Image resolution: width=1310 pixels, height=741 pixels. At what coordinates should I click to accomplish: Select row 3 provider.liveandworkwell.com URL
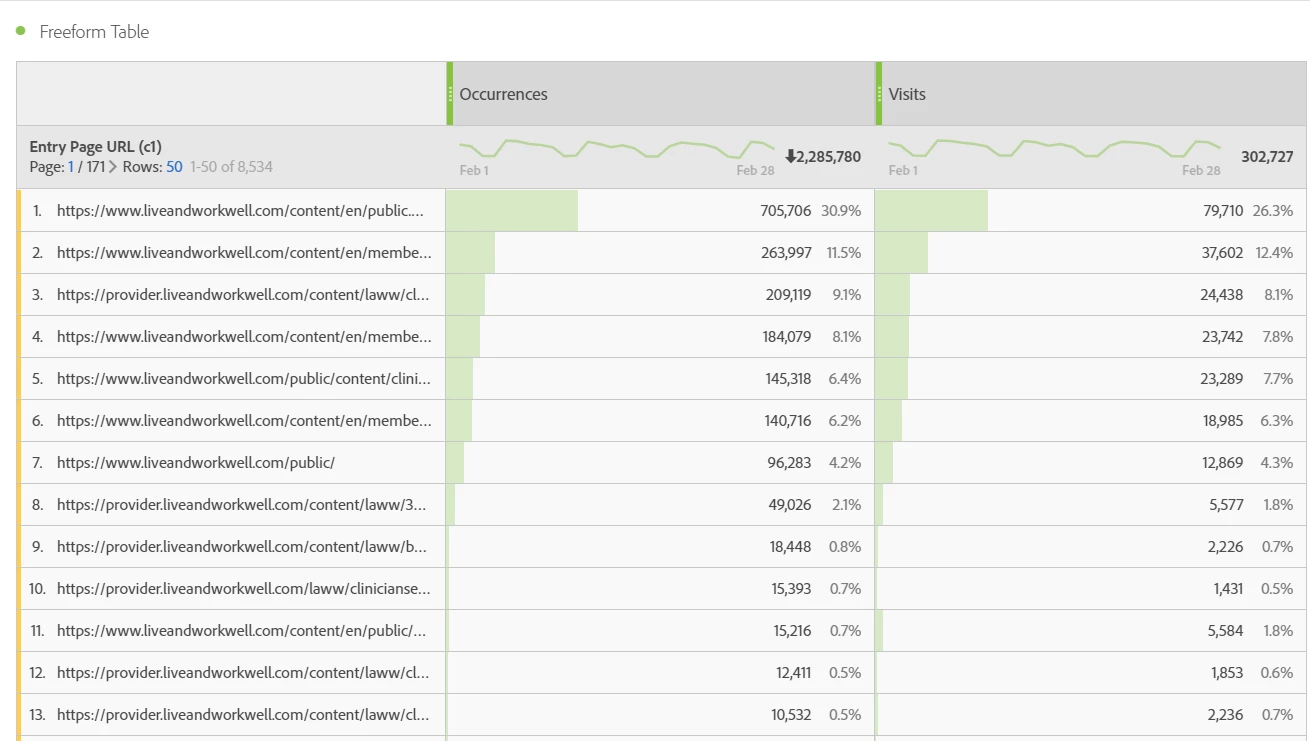(243, 295)
